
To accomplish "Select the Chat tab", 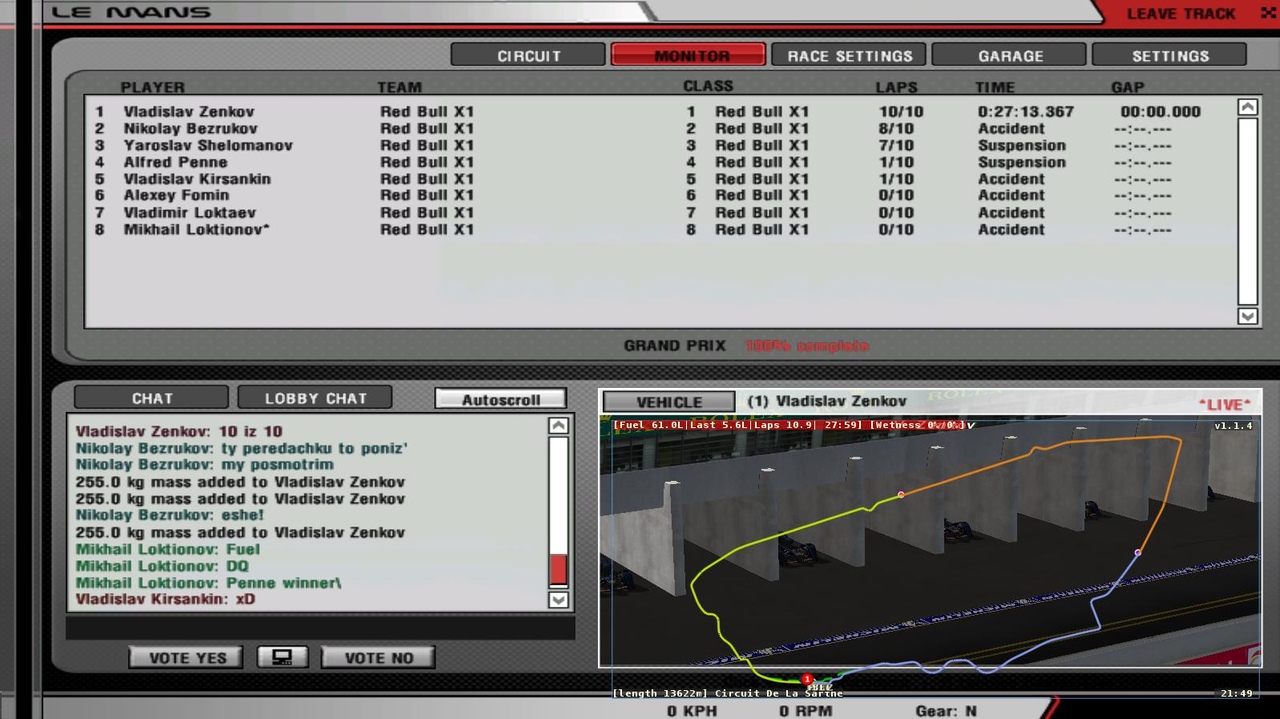I will (152, 398).
